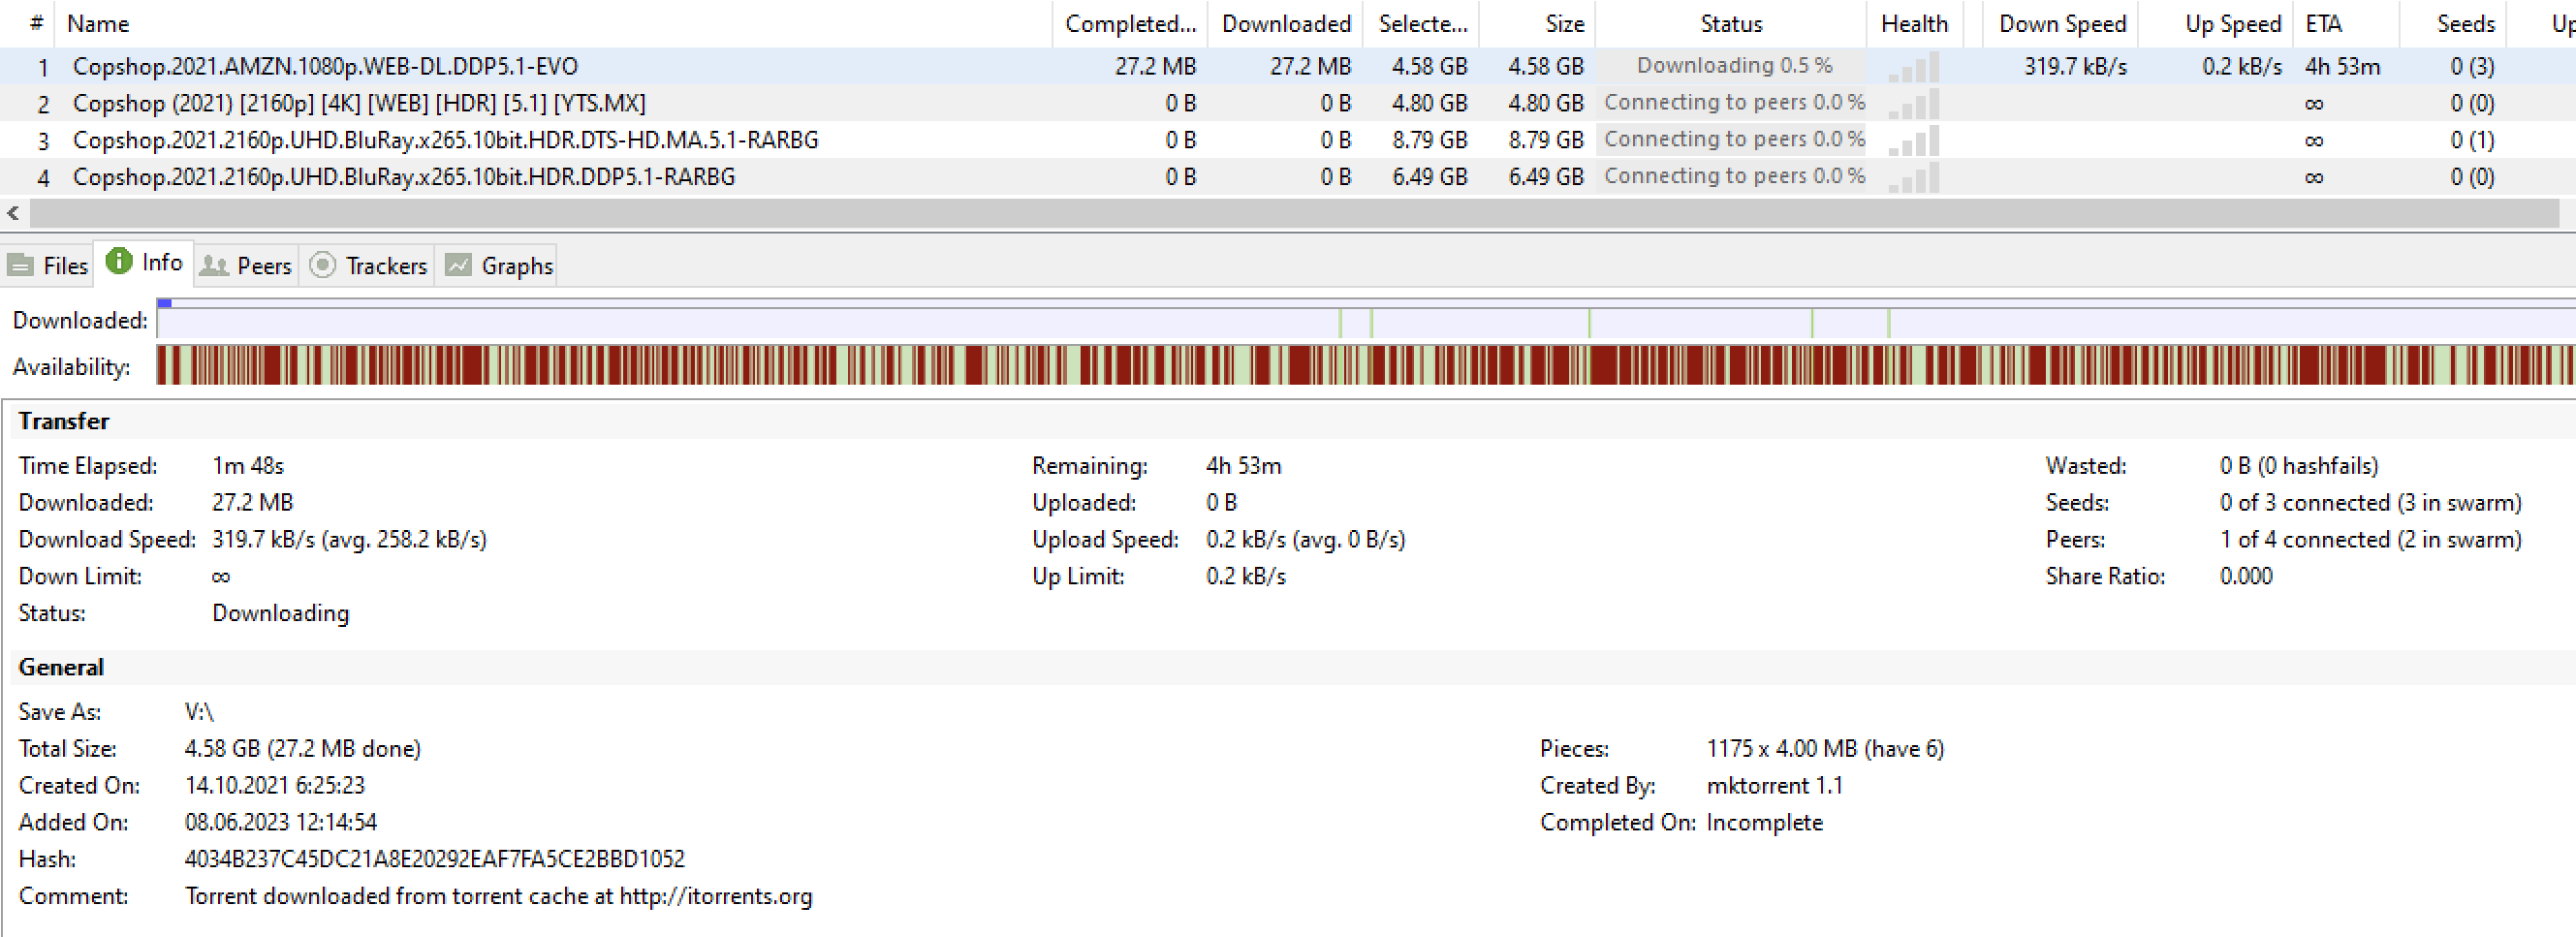Click the Availability pieces bar
2576x937 pixels.
(x=1366, y=365)
